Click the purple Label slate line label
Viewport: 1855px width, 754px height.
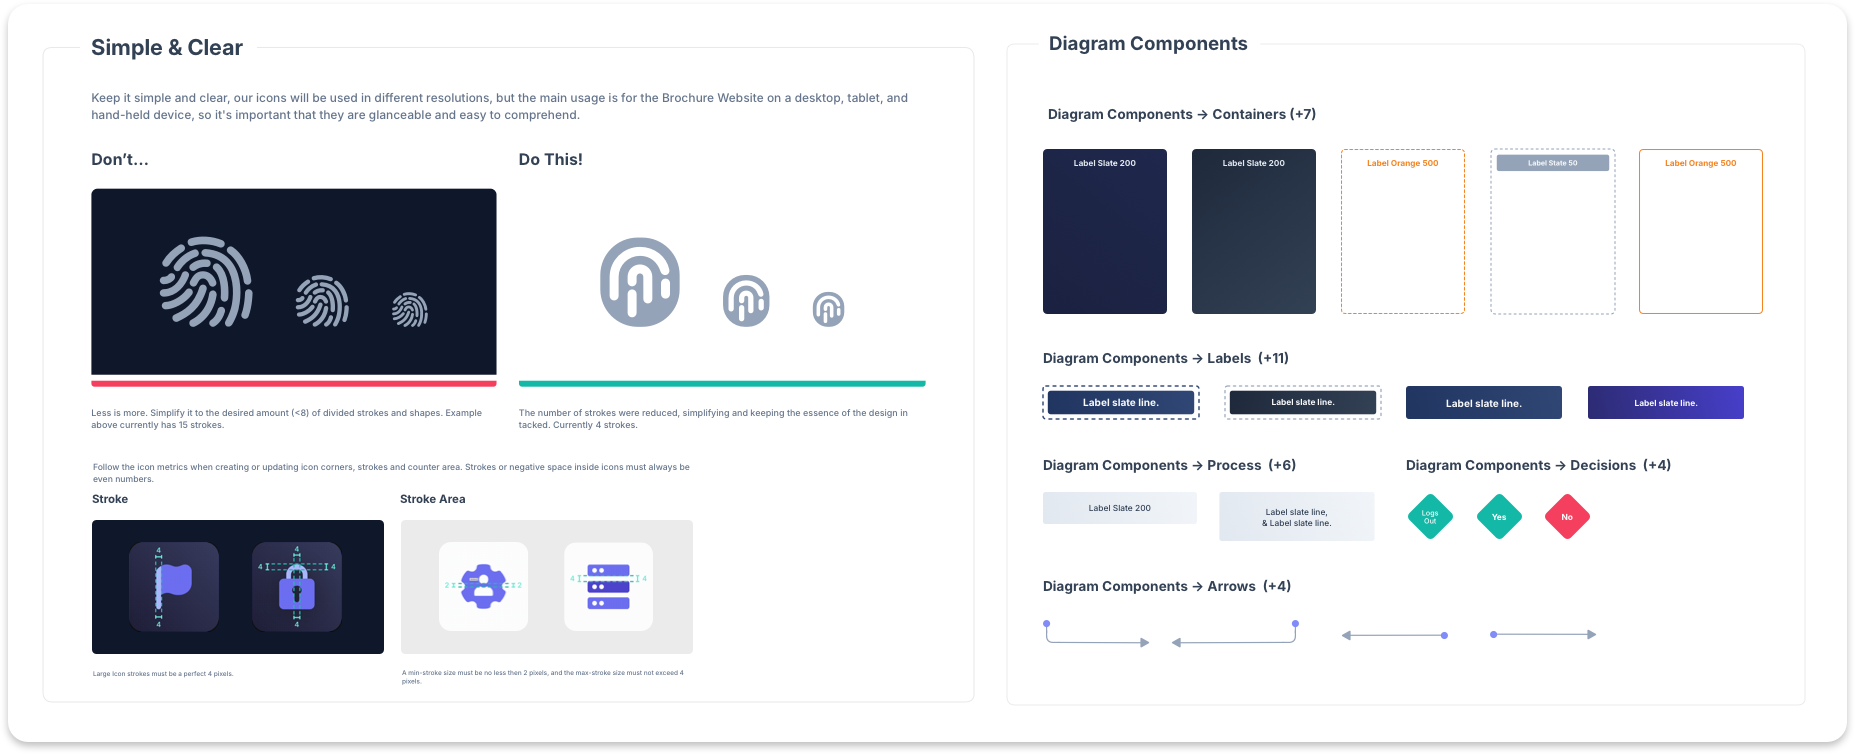tap(1666, 403)
